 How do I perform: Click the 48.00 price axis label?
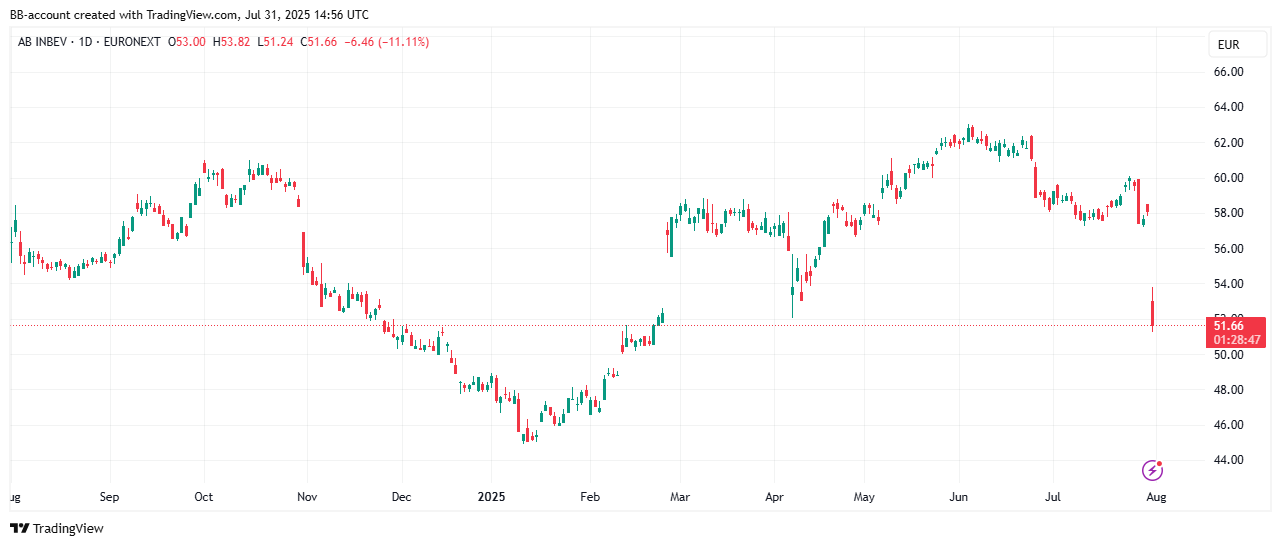coord(1228,389)
